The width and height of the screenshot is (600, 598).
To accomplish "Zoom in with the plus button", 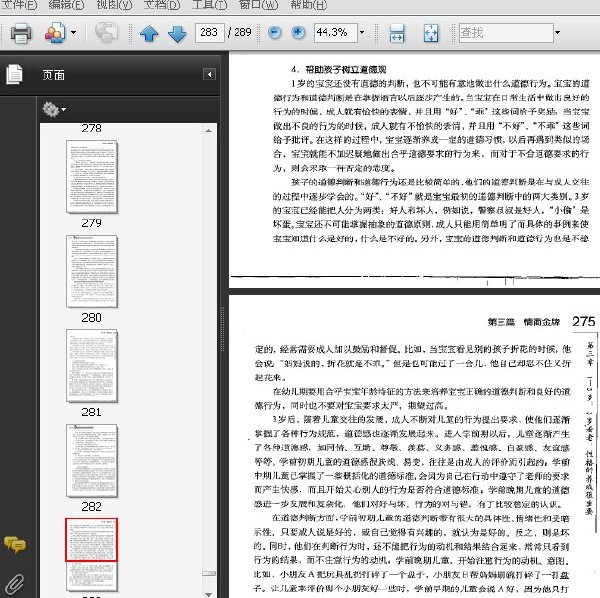I will 298,33.
